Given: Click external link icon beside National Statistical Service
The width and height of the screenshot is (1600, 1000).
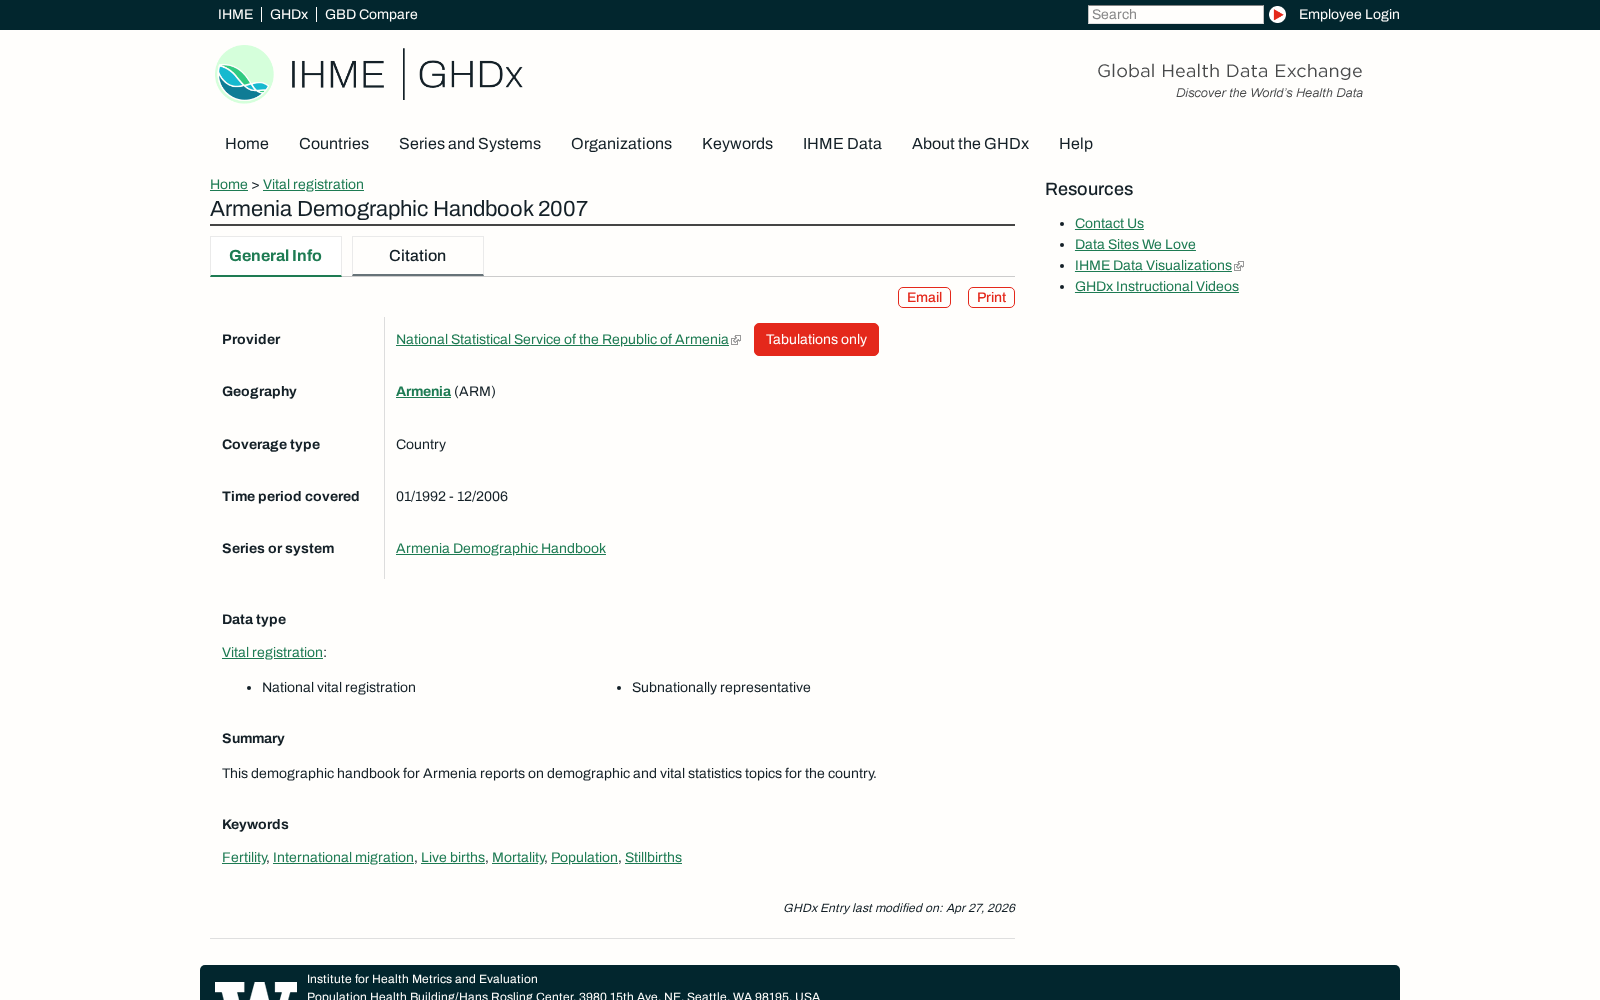Looking at the screenshot, I should (x=736, y=340).
